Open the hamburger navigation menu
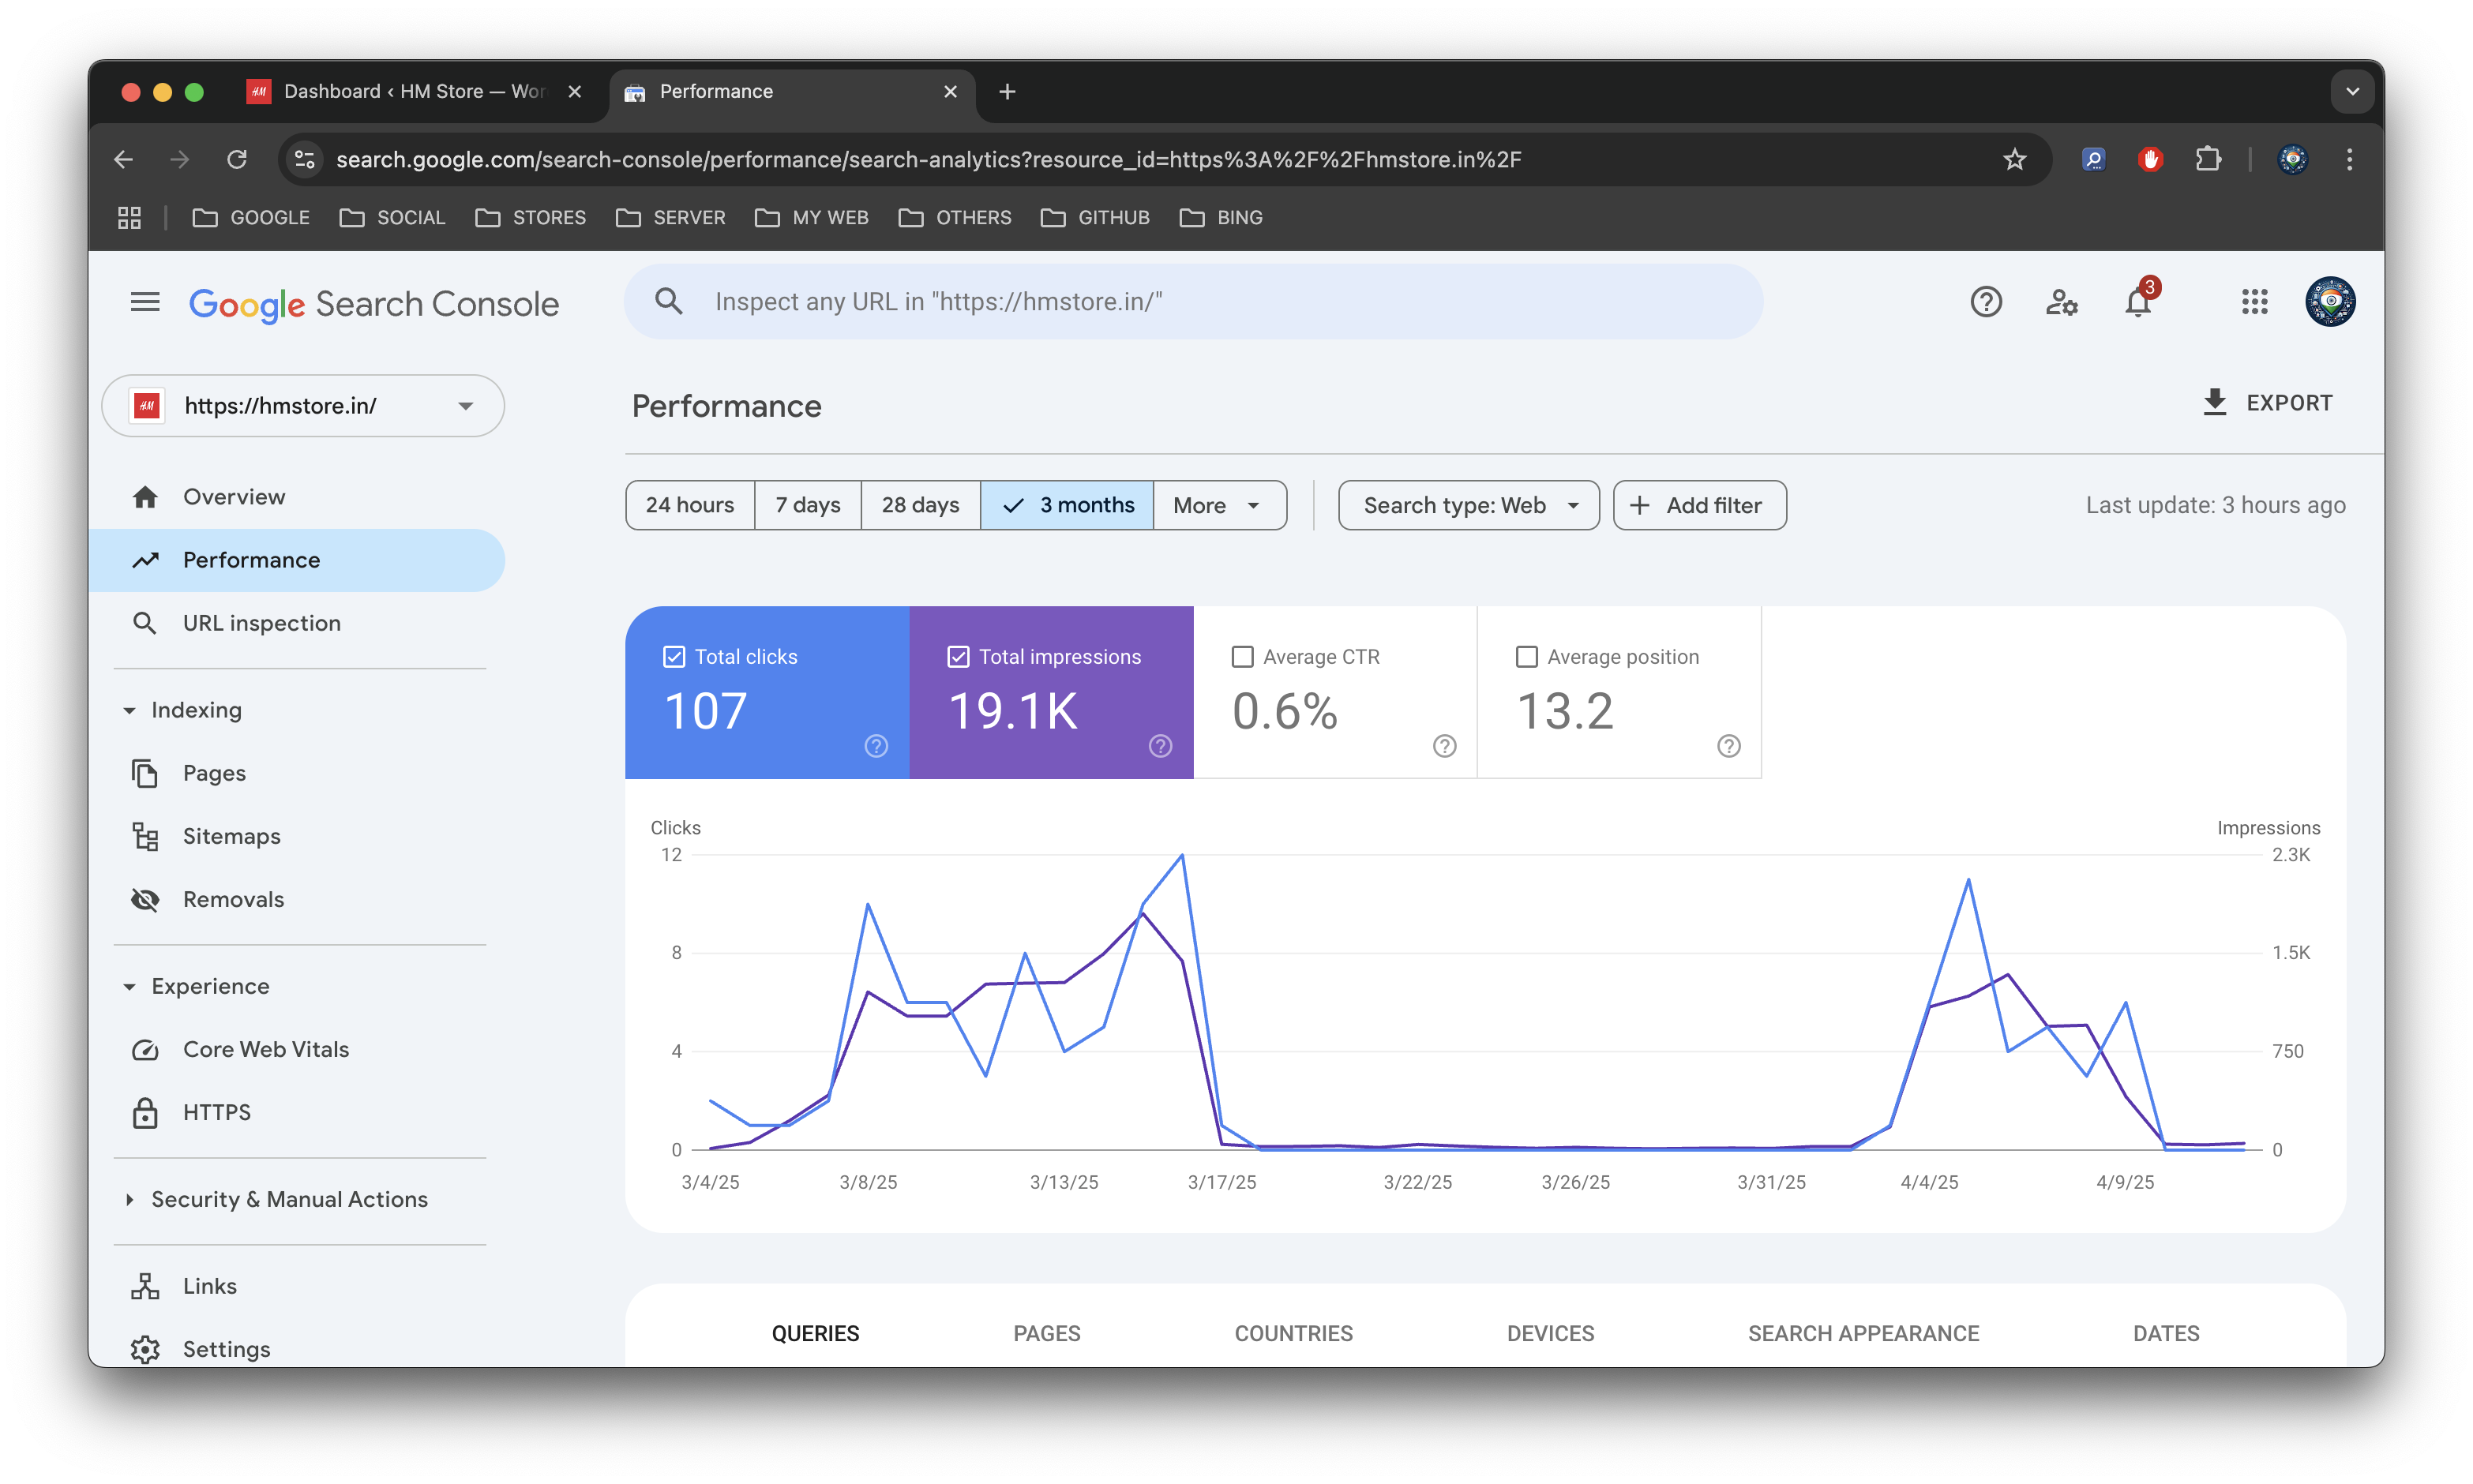2473x1484 pixels. pos(145,302)
